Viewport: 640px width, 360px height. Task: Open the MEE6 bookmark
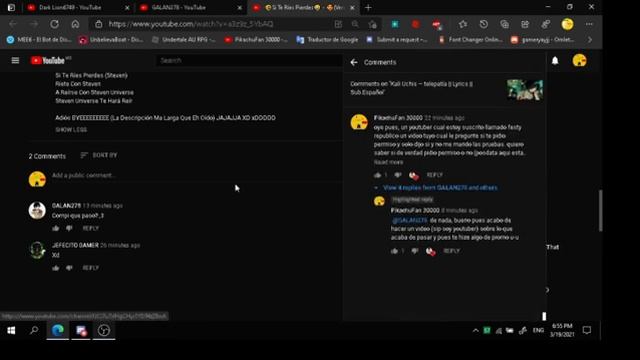(x=39, y=40)
